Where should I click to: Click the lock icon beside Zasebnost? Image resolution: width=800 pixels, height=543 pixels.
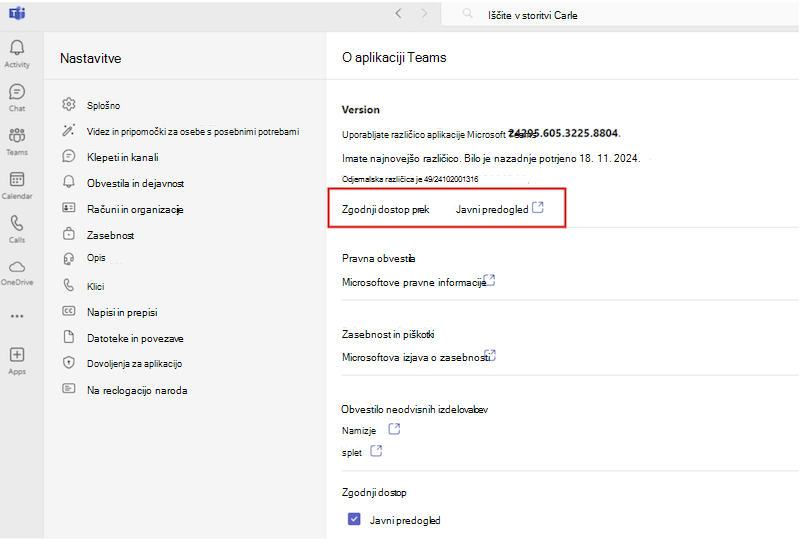click(x=68, y=234)
